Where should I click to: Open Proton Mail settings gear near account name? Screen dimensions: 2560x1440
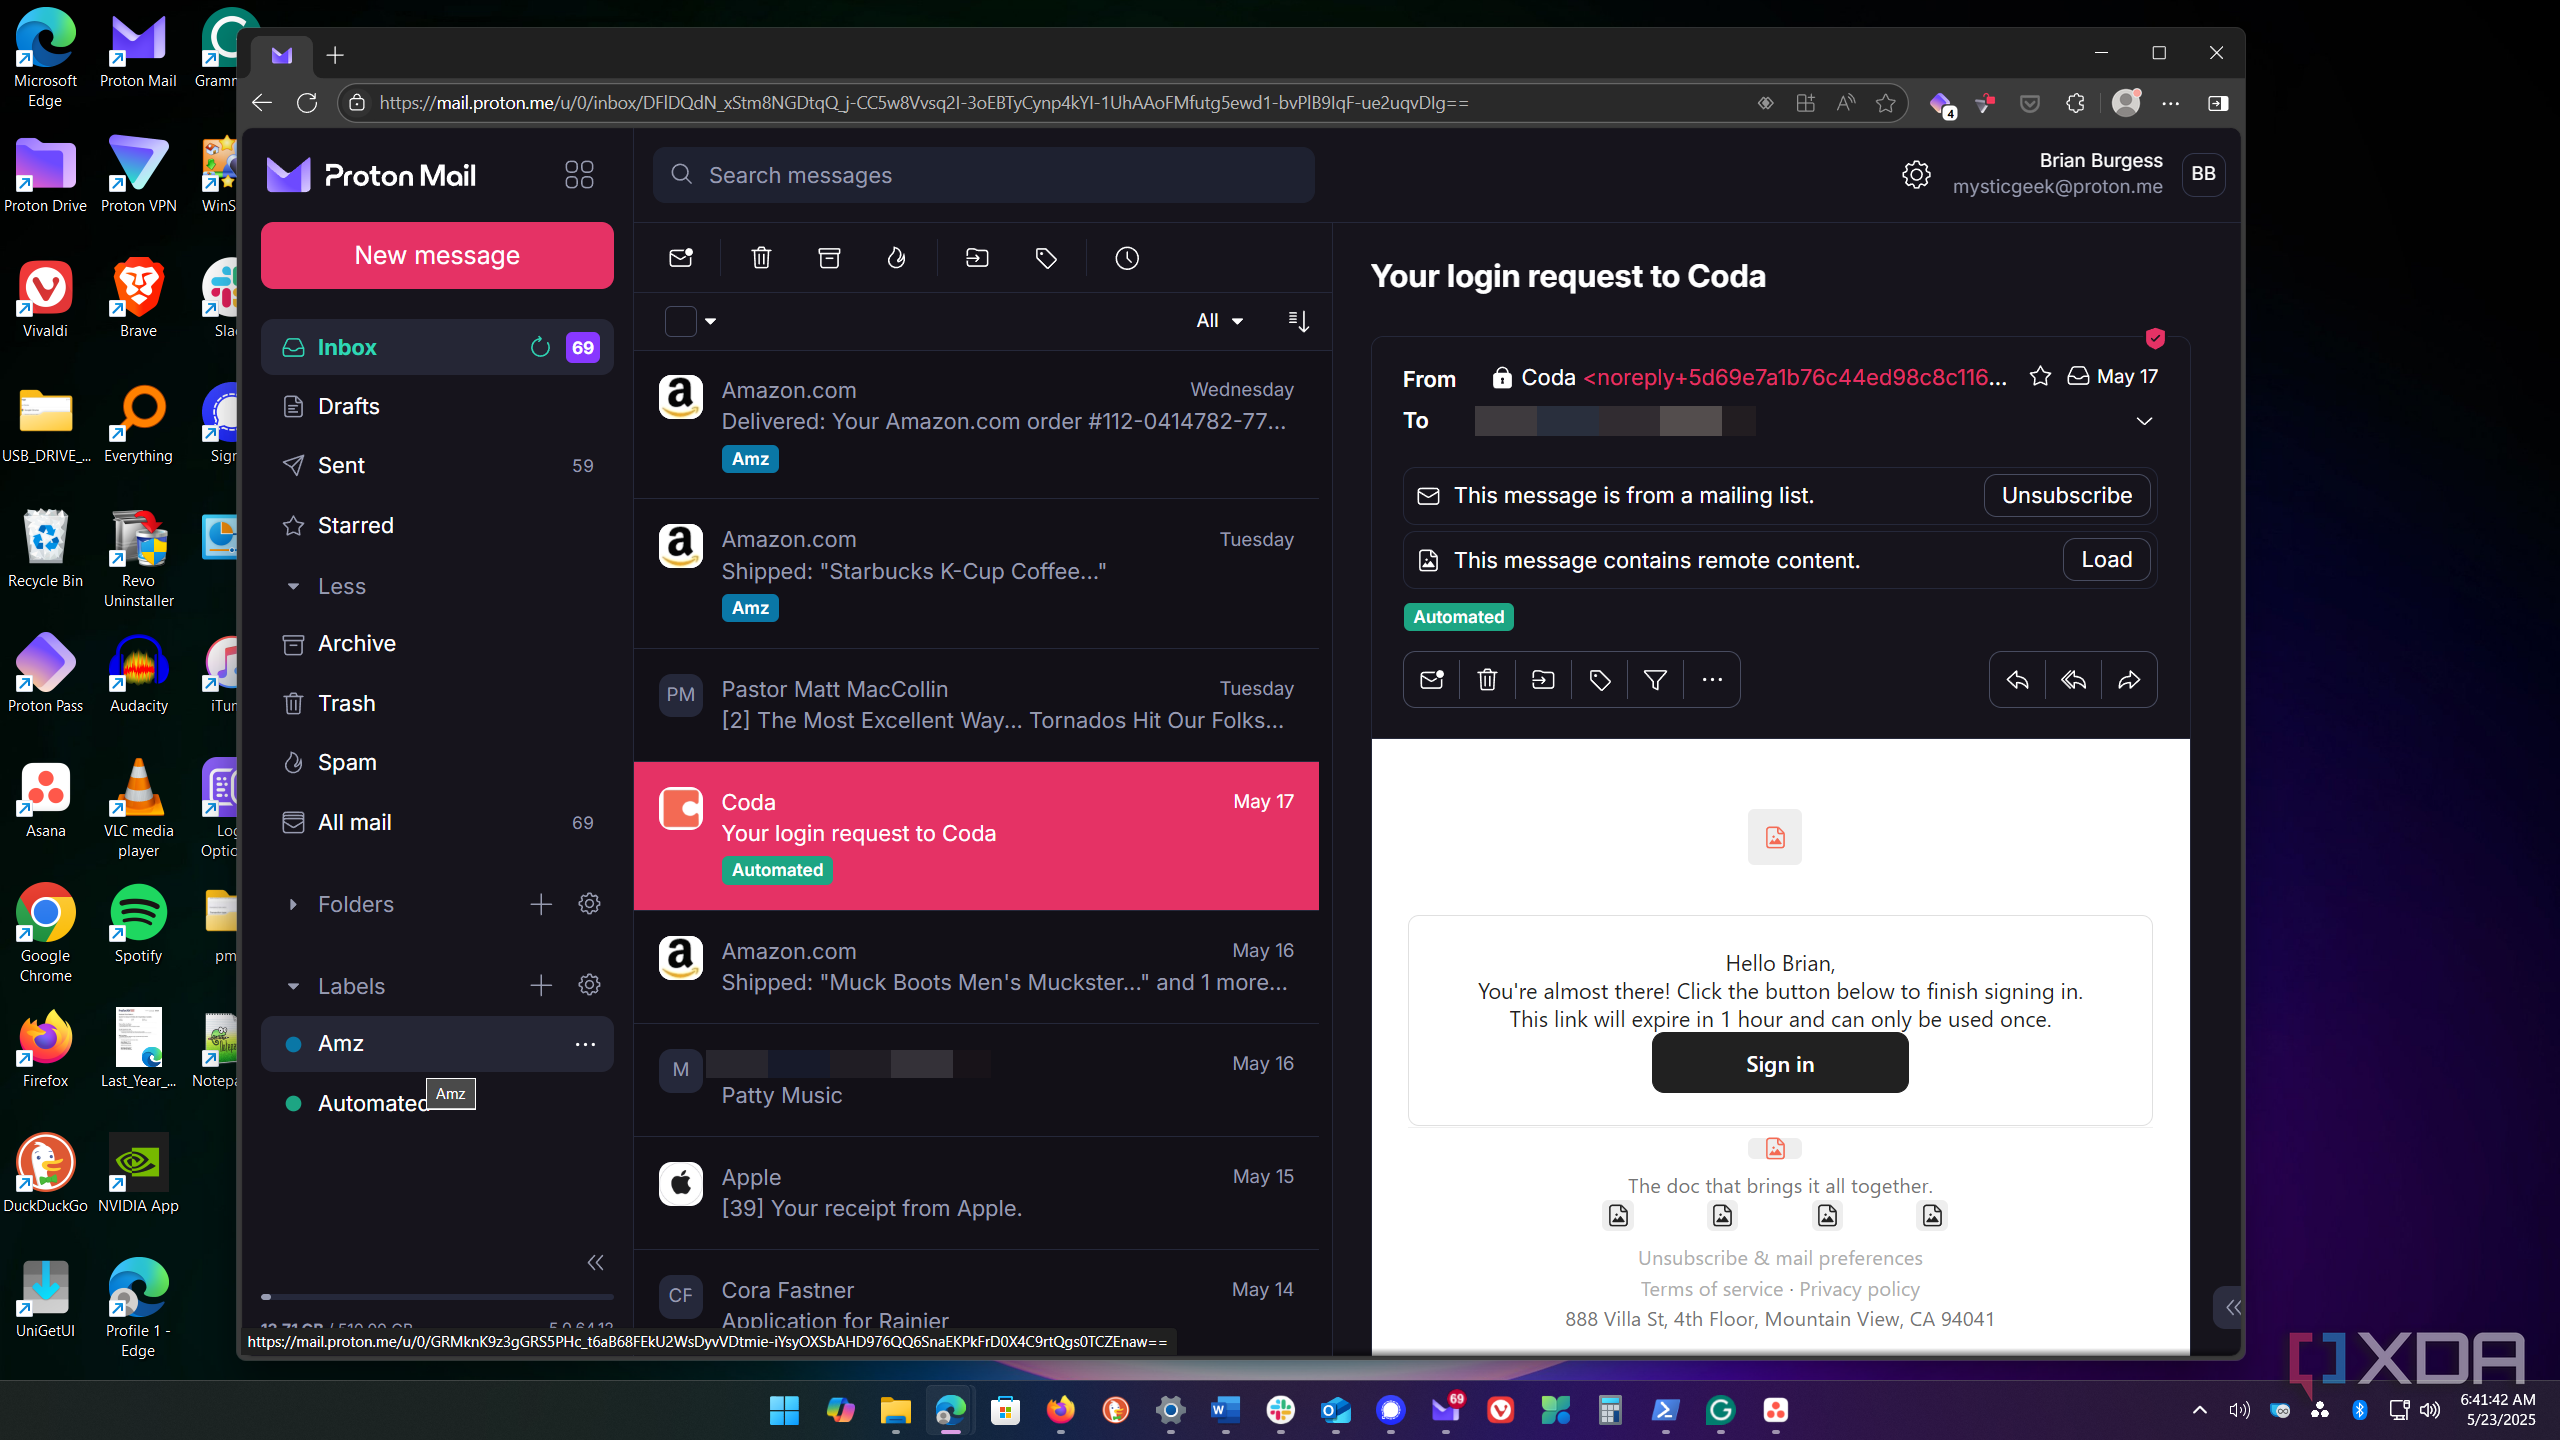tap(1916, 174)
